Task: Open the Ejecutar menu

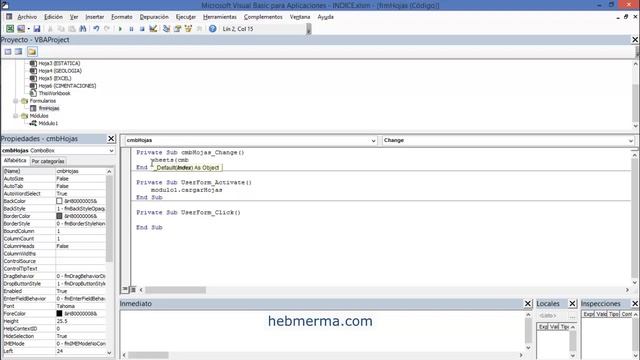Action: [186, 17]
